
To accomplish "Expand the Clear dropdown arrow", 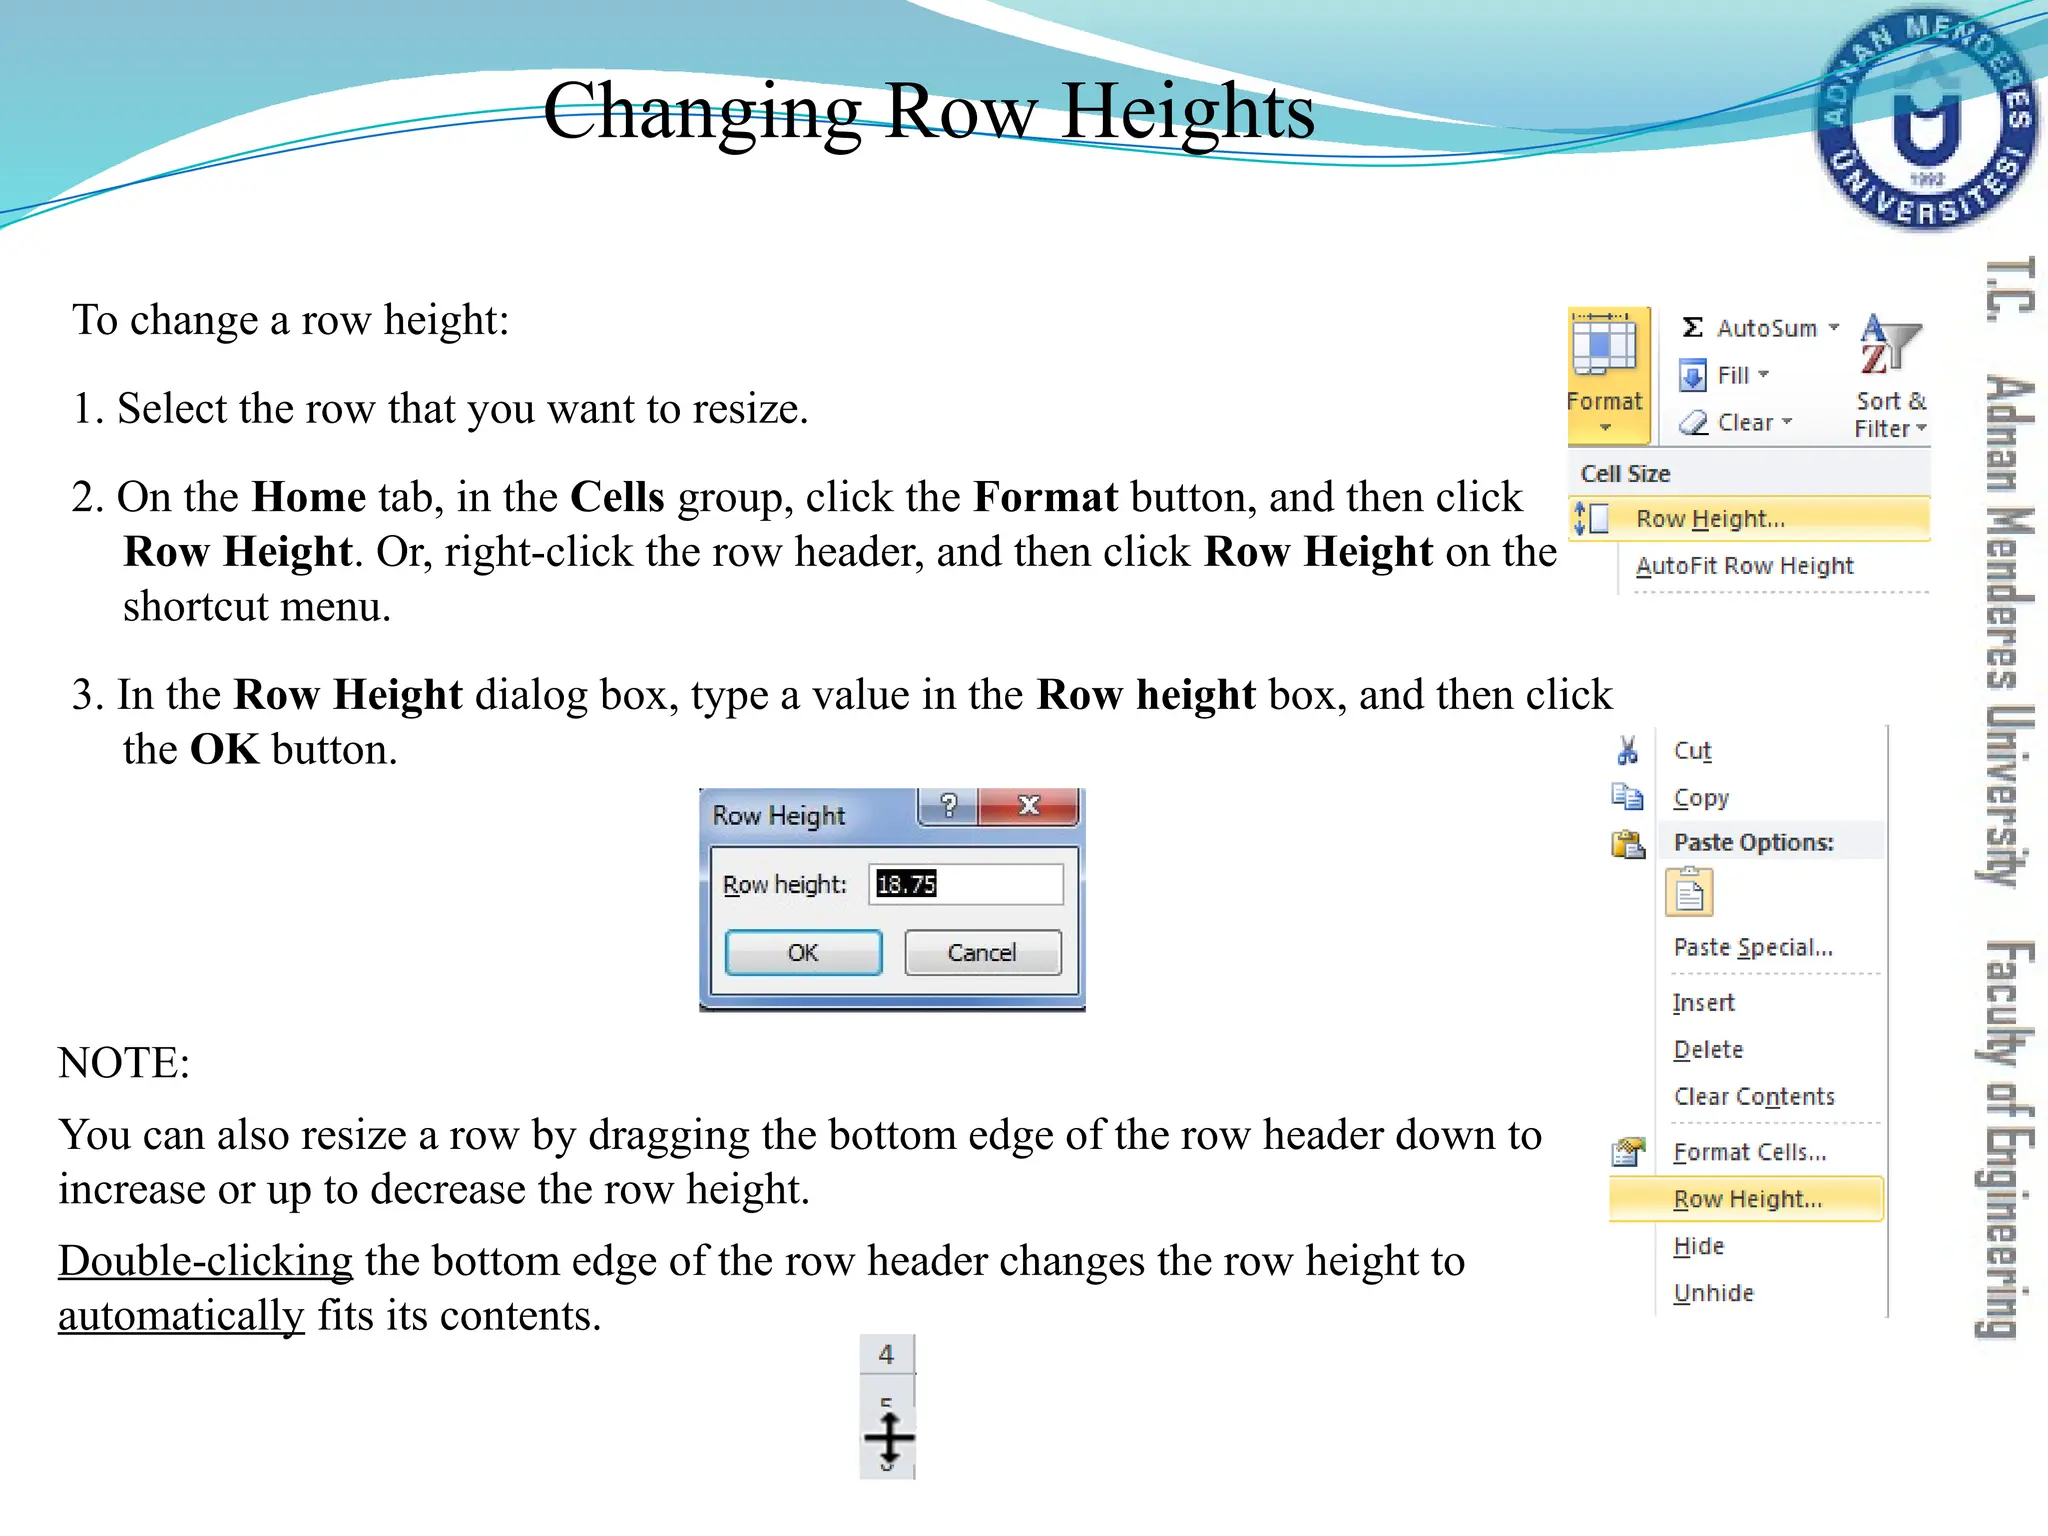I will [x=1786, y=422].
